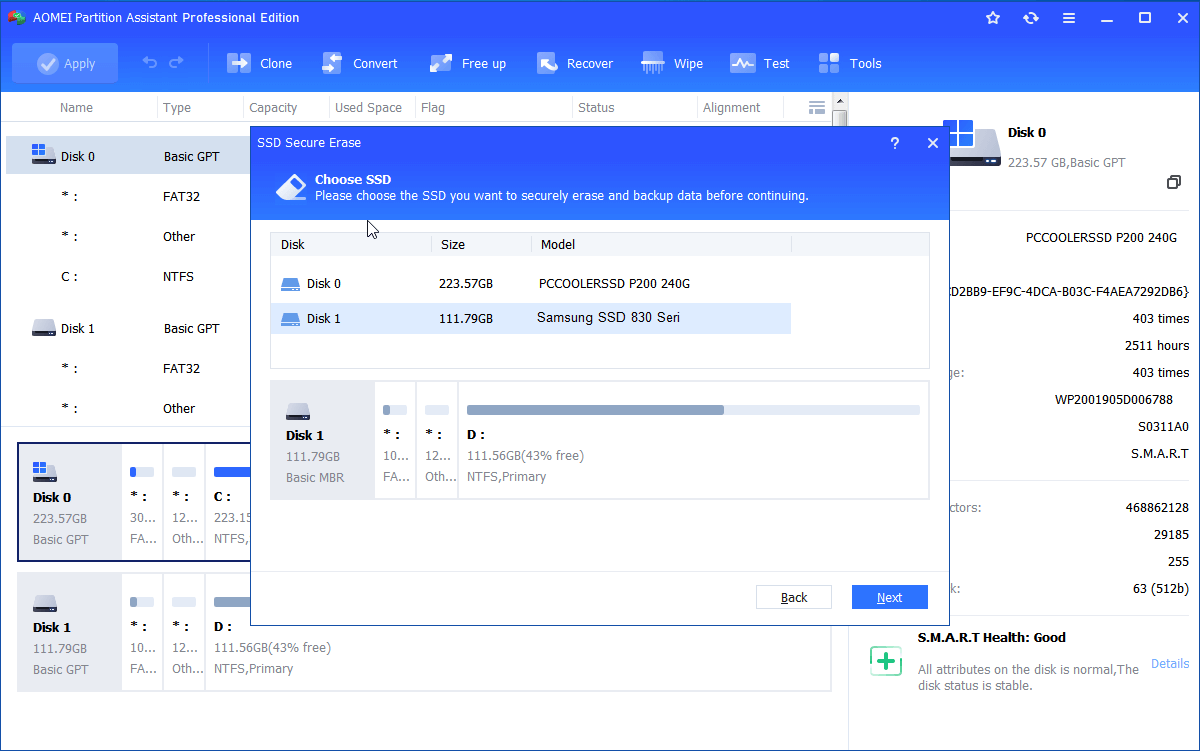The image size is (1200, 751).
Task: Click the Back button
Action: click(794, 597)
